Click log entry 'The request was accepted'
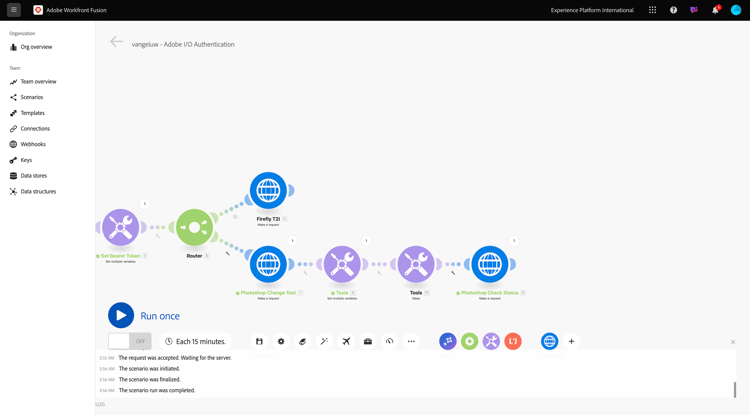The width and height of the screenshot is (750, 415). (x=175, y=358)
